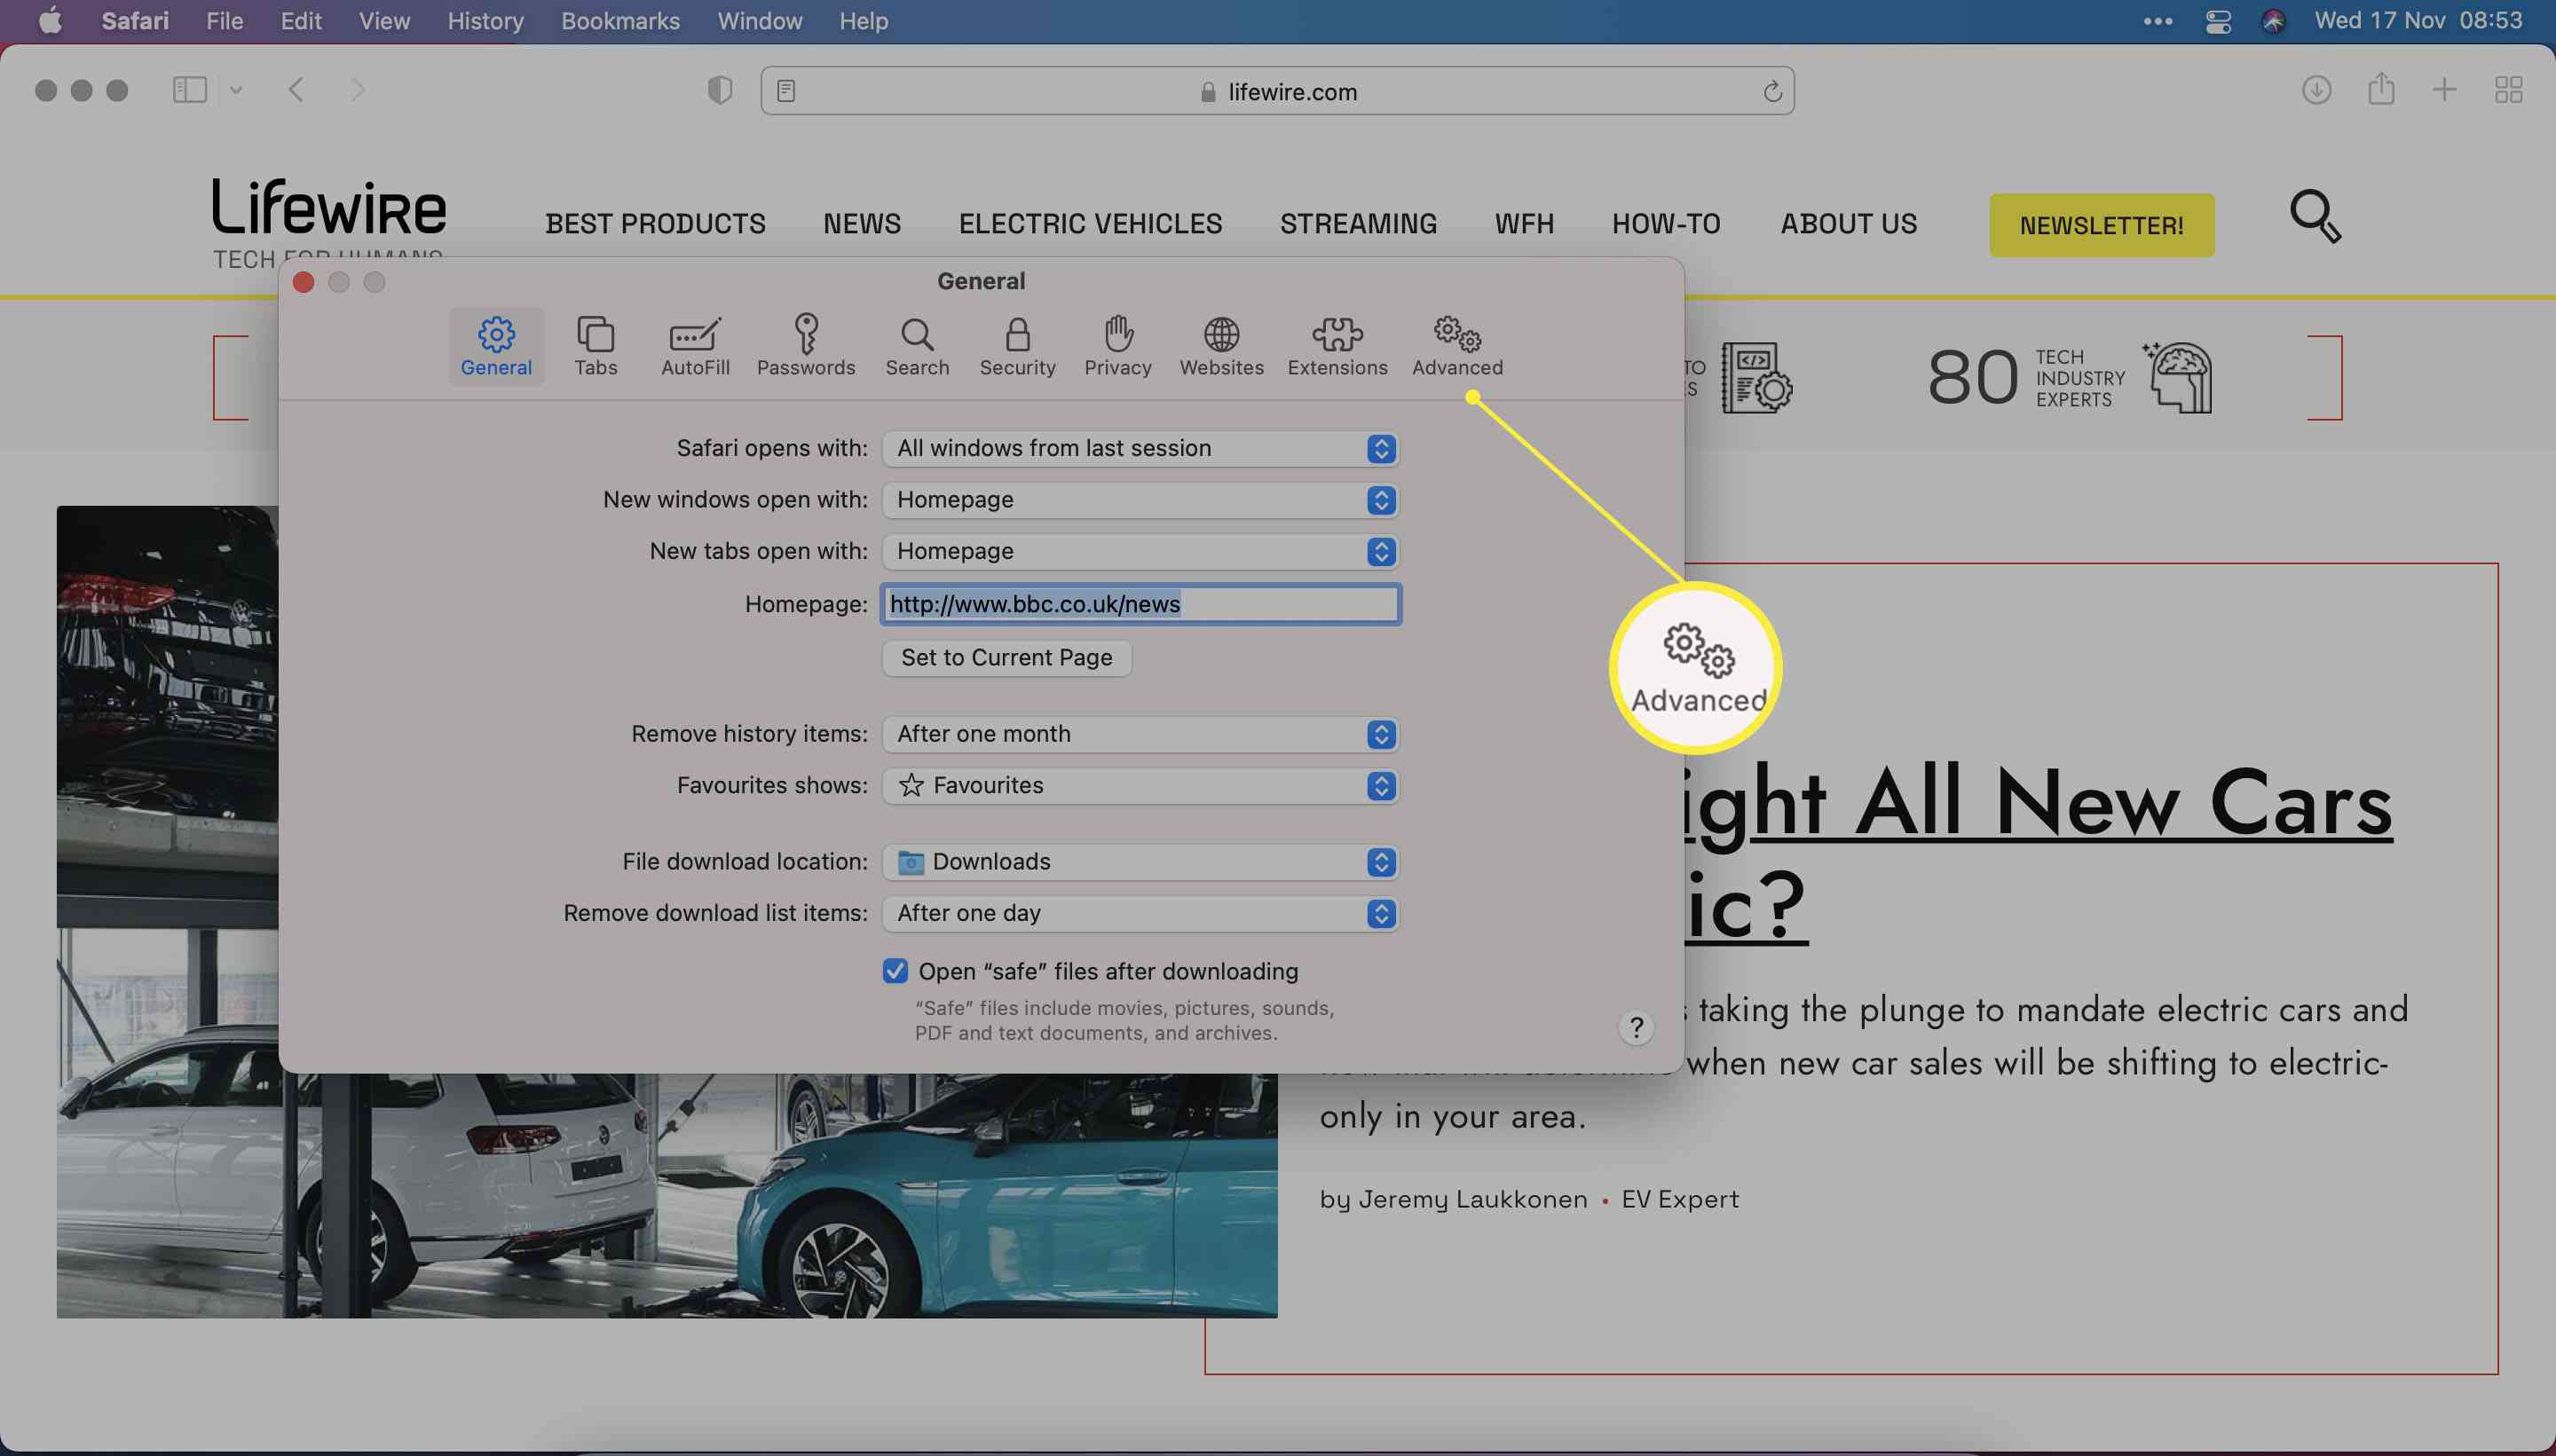Click electric cars article photo

pyautogui.click(x=667, y=1195)
